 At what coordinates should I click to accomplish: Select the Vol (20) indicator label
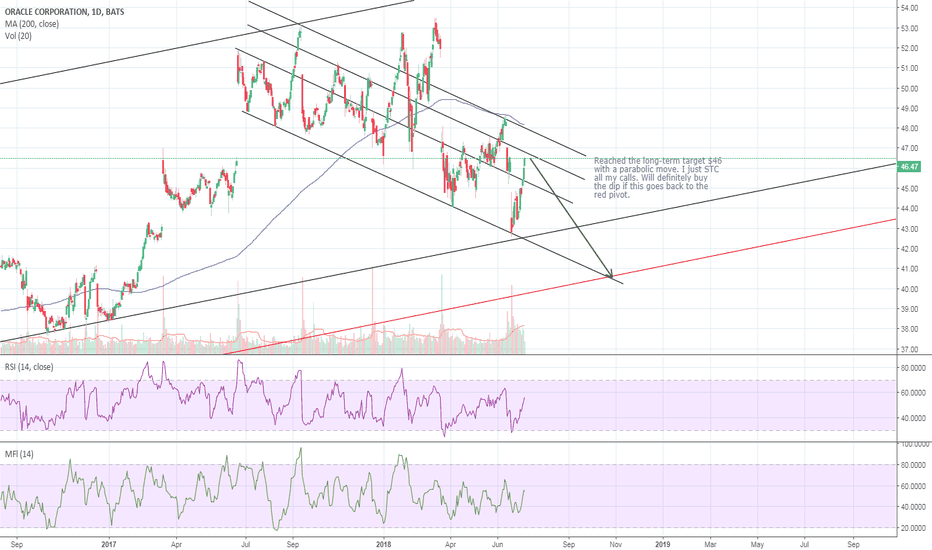[18, 36]
